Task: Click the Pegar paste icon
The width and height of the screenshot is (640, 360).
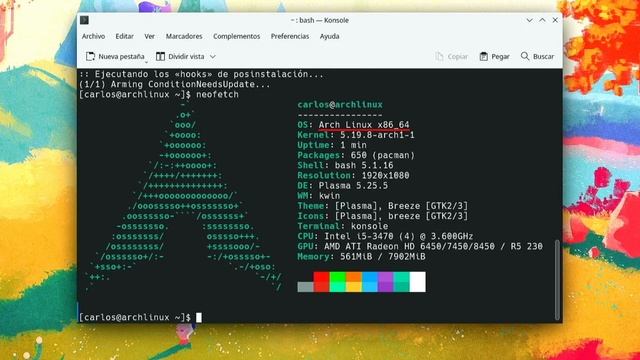Action: click(484, 56)
